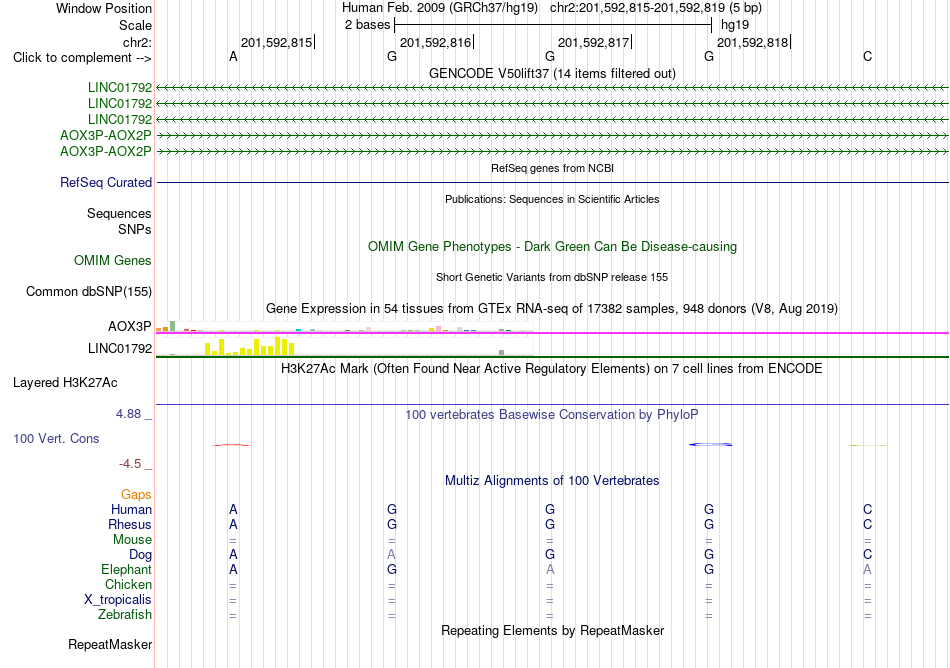
Task: Click the 'chr2:' base position label
Action: [137, 42]
